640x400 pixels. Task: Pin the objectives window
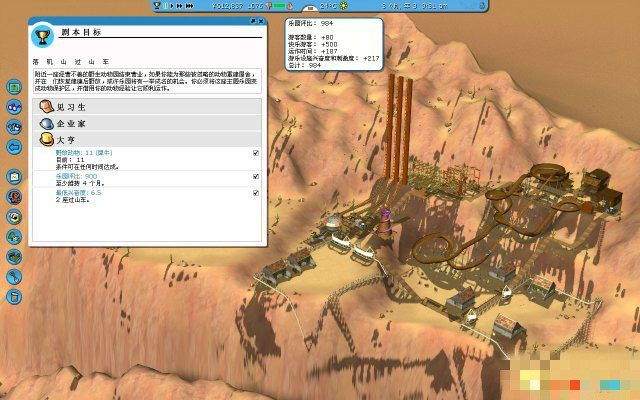pos(253,21)
